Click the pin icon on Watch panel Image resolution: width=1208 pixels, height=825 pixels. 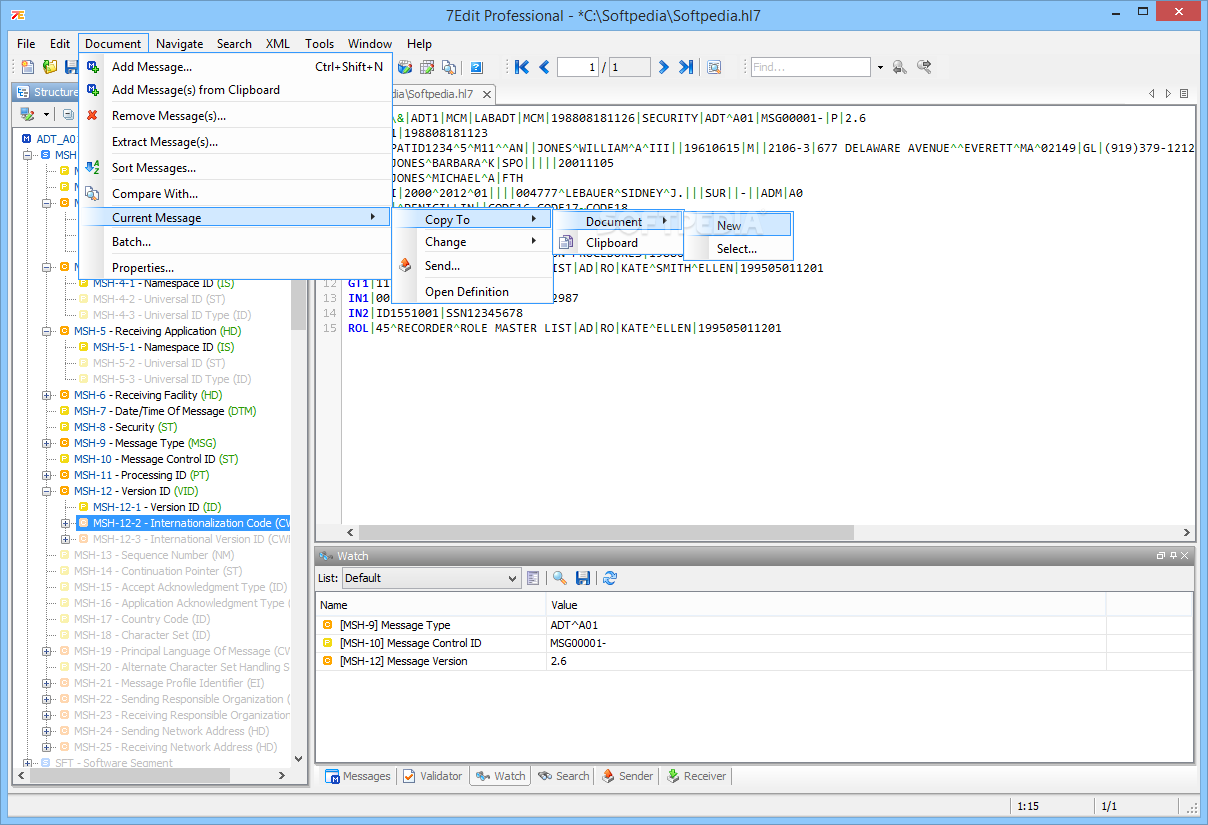click(1173, 555)
